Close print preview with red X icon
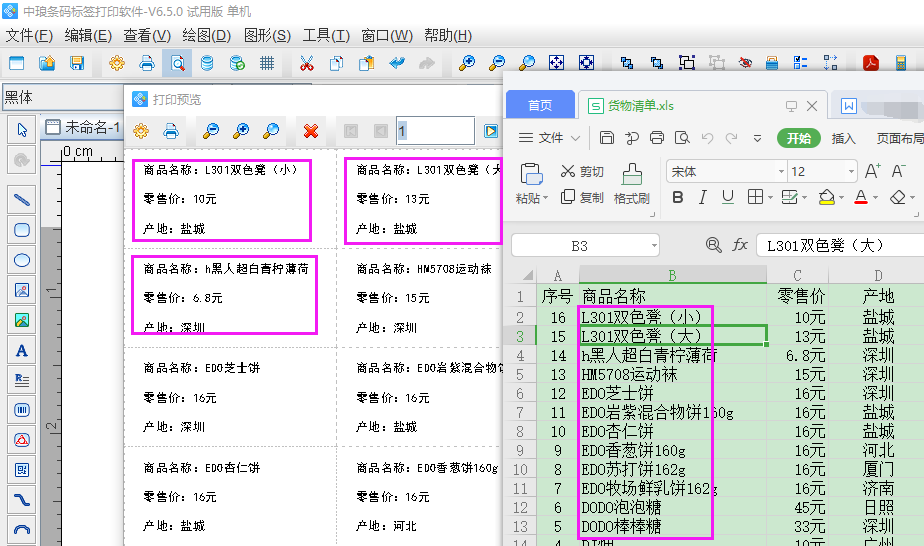 tap(311, 131)
